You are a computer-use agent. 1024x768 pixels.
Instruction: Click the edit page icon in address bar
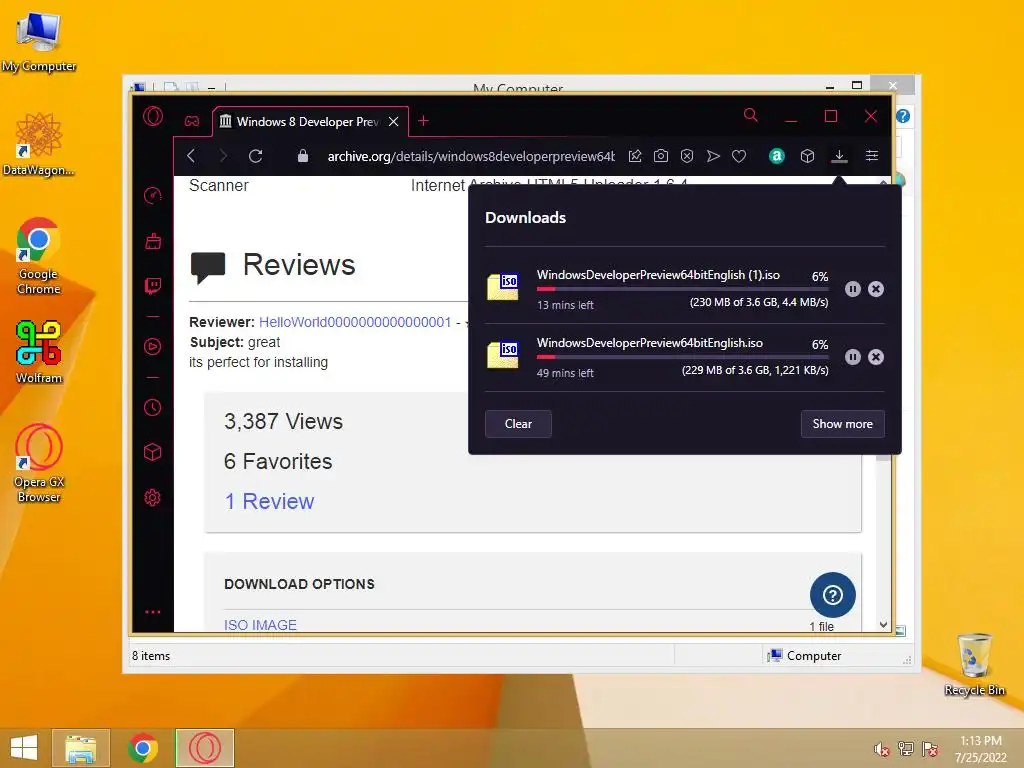click(x=635, y=156)
